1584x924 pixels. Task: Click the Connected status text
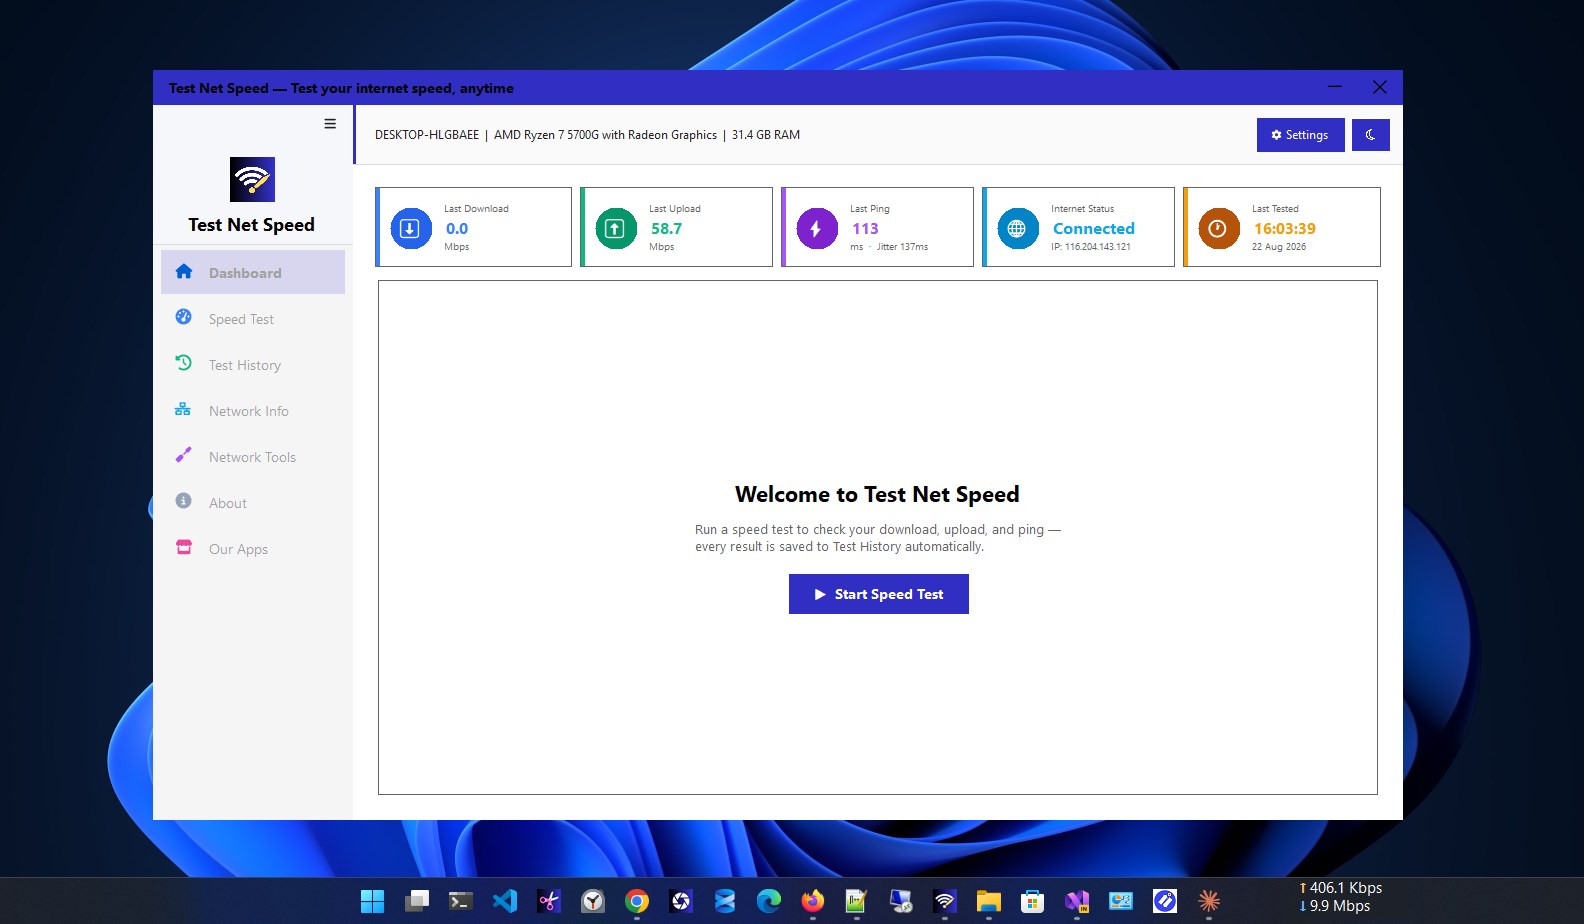pos(1094,229)
